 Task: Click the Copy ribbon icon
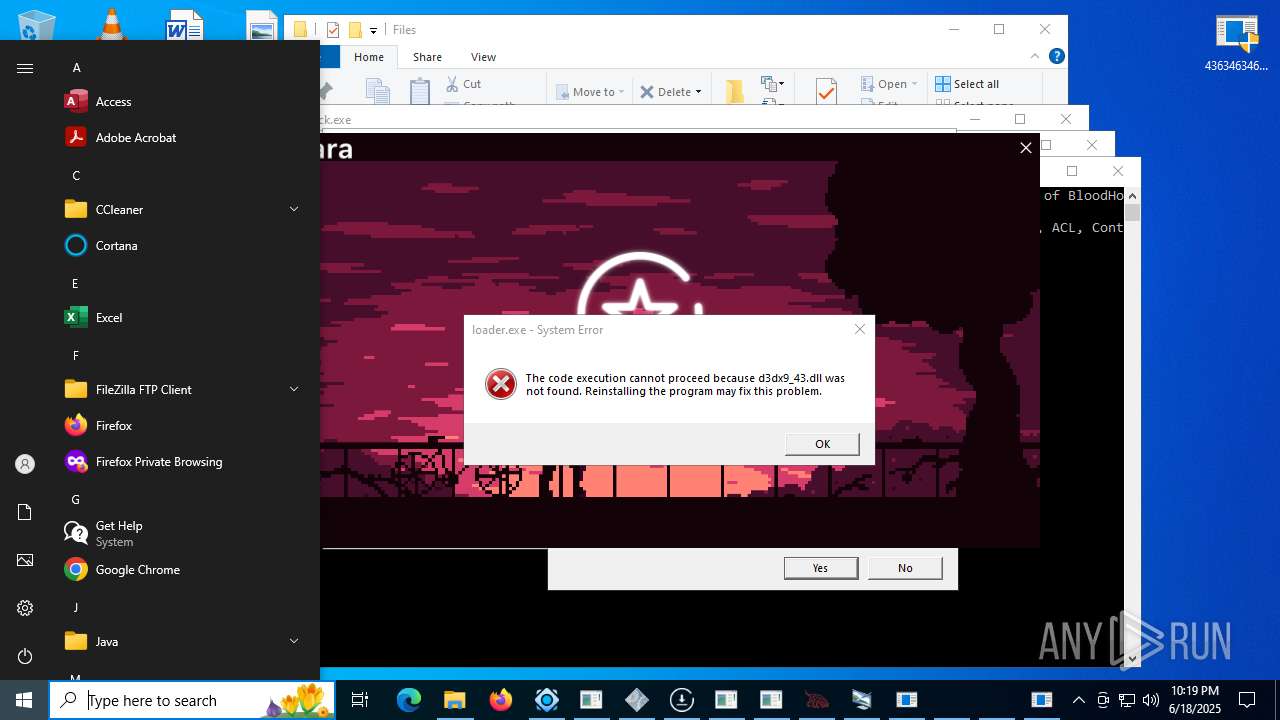coord(377,91)
